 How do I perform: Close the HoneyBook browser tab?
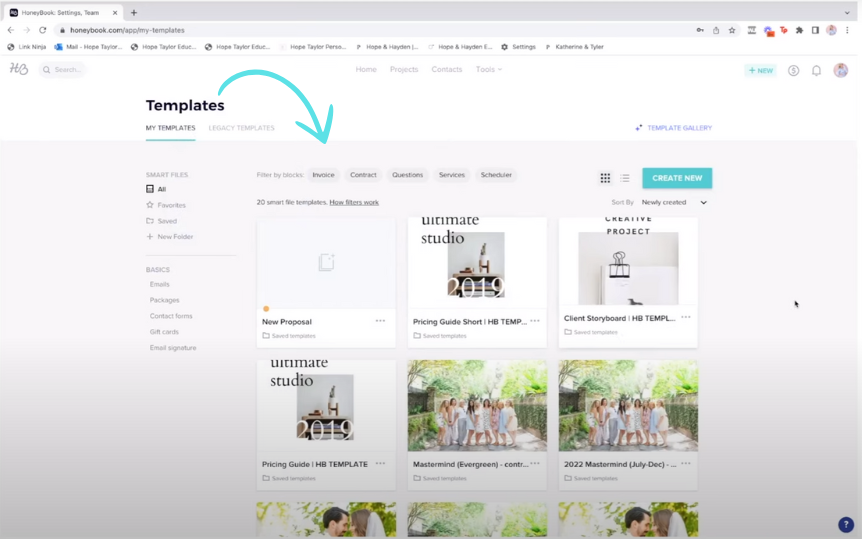(115, 12)
